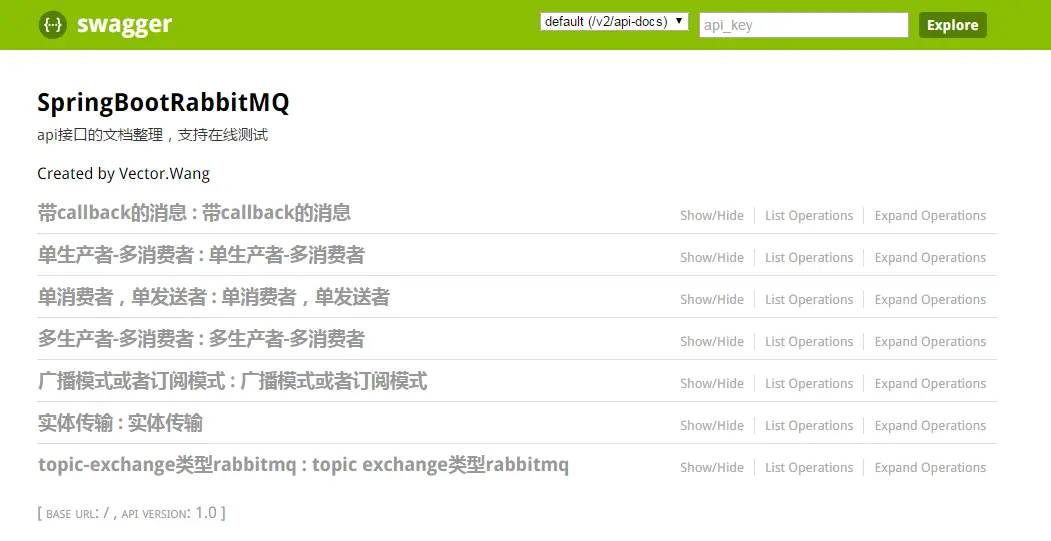The width and height of the screenshot is (1051, 541).
Task: Expand the 广播模式或者订阅模式 API section heading
Action: coord(233,381)
